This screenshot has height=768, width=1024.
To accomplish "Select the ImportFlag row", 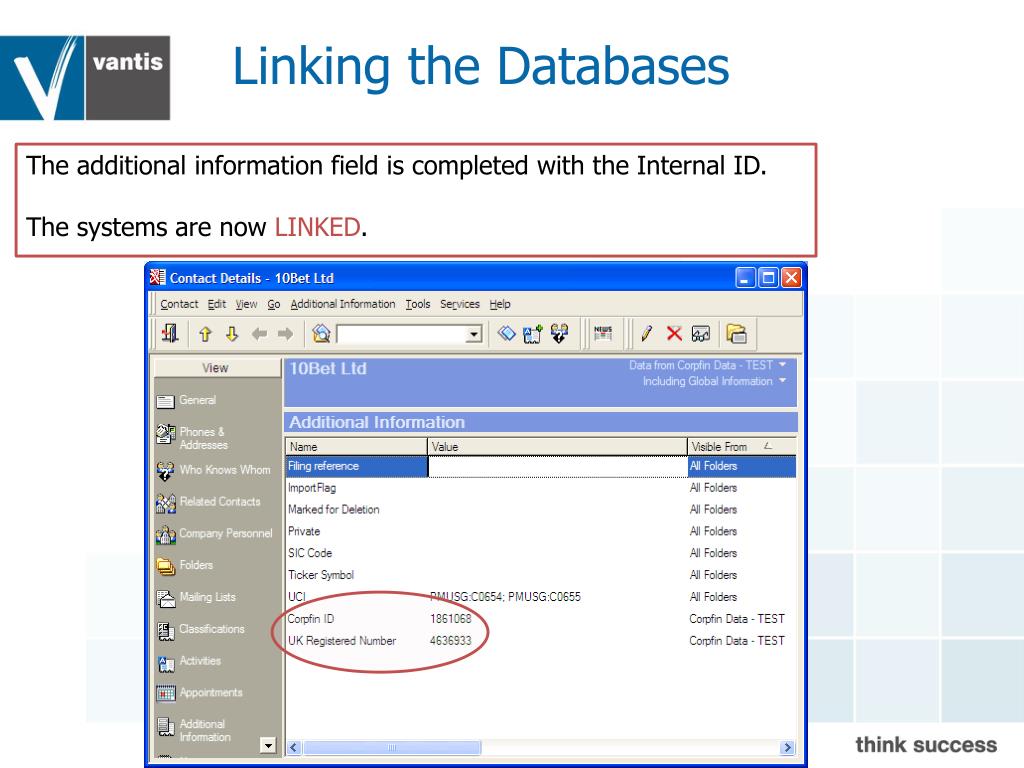I will point(541,488).
